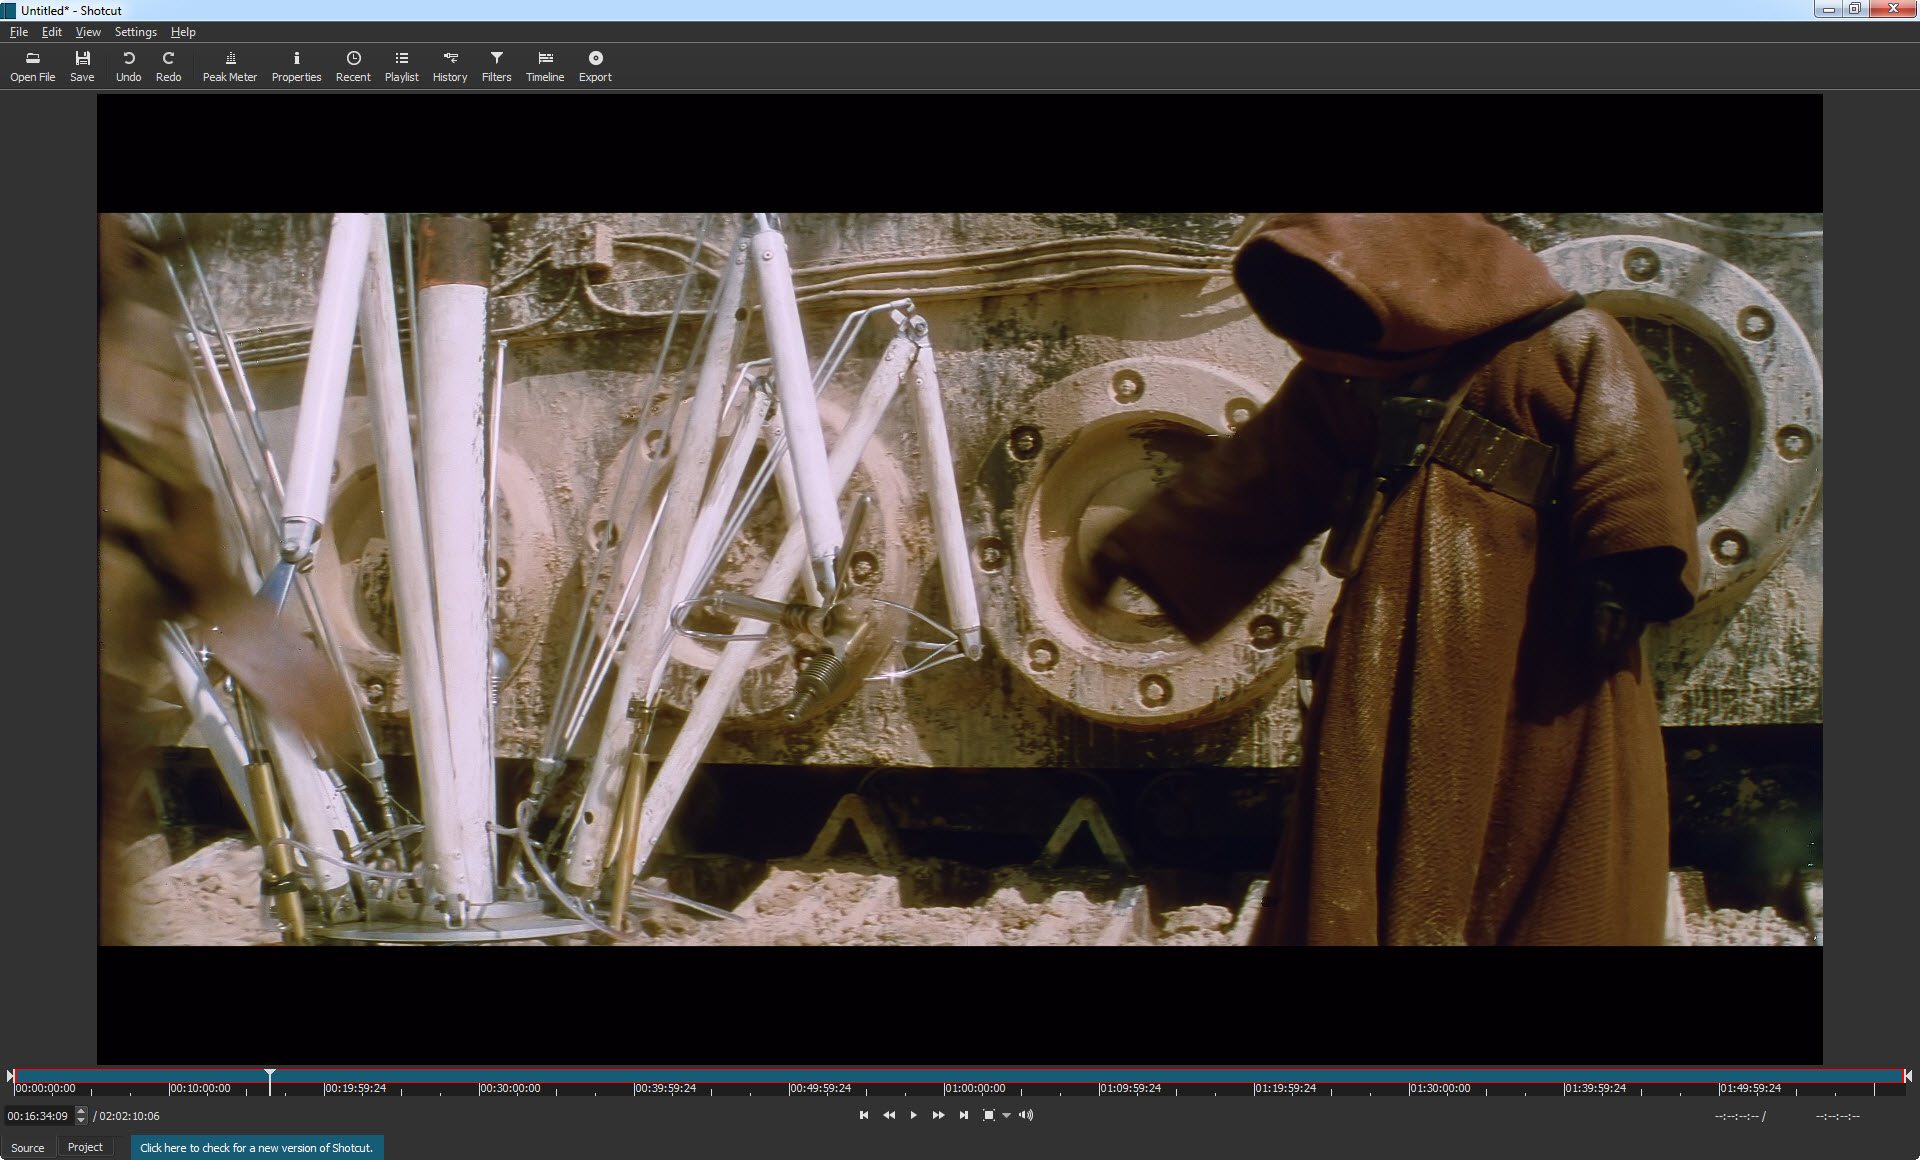Viewport: 1920px width, 1160px height.
Task: Click the timecode stepper arrows
Action: (x=81, y=1116)
